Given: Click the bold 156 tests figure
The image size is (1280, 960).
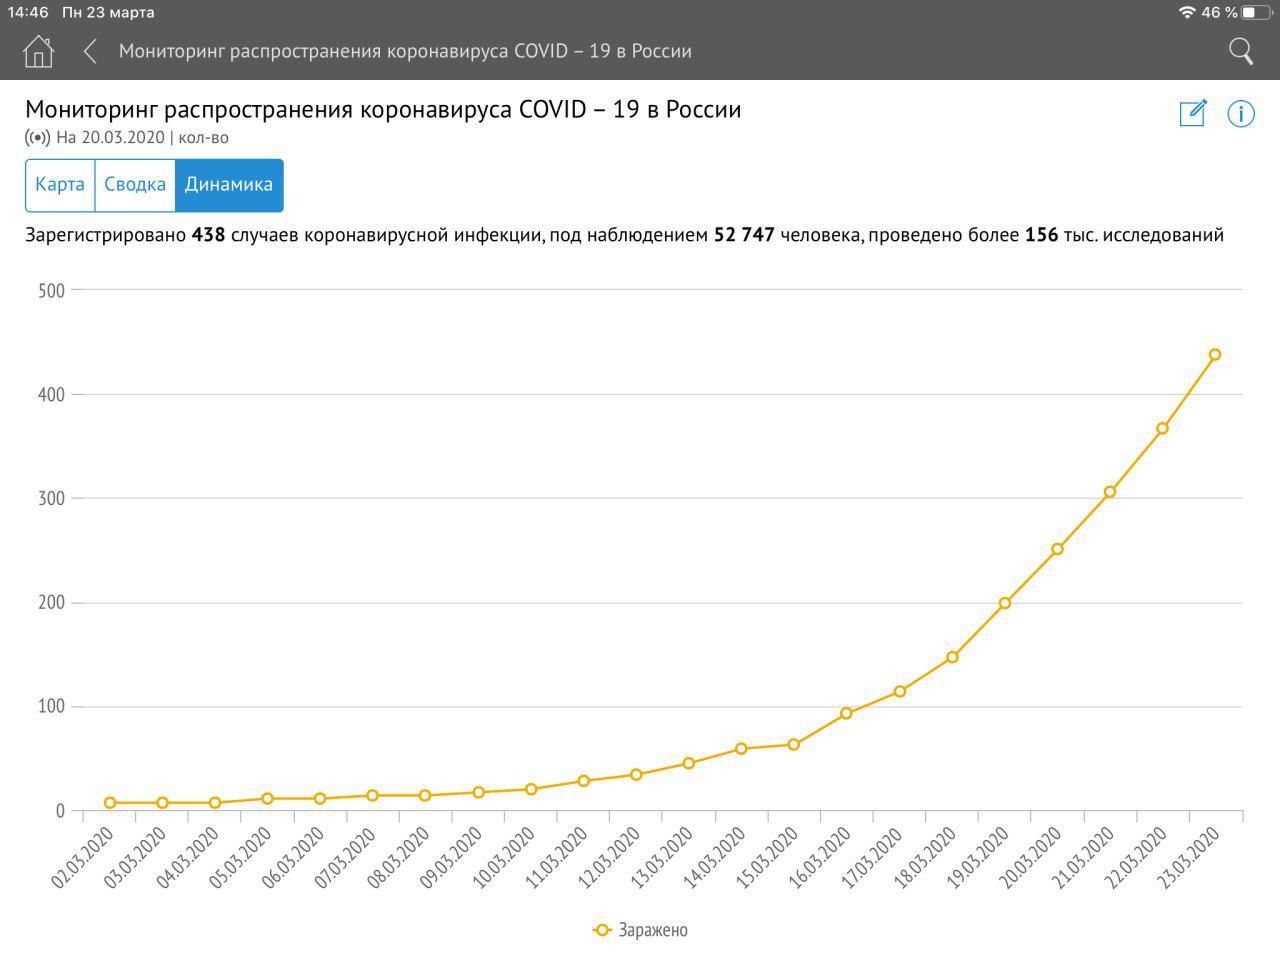Looking at the screenshot, I should pyautogui.click(x=1041, y=235).
